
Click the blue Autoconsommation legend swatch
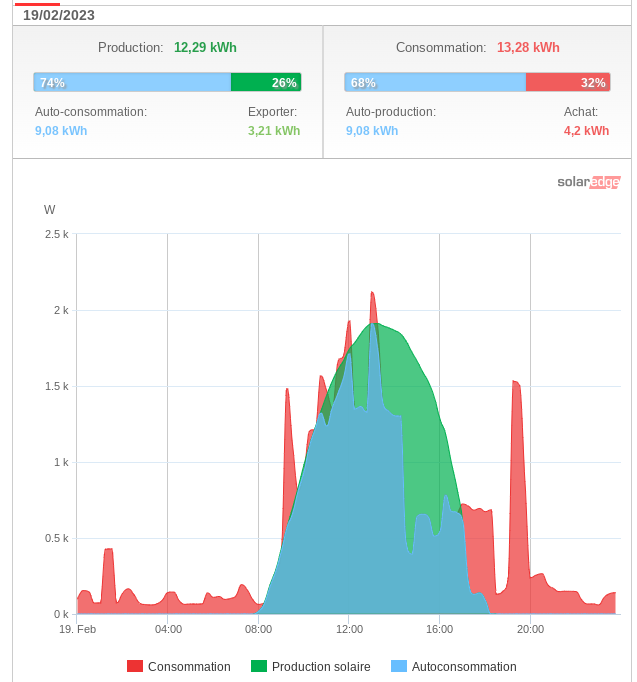point(399,667)
